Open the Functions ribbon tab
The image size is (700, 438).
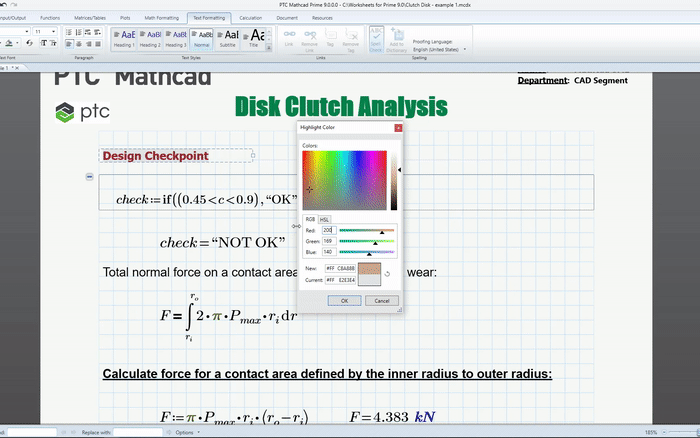[50, 18]
